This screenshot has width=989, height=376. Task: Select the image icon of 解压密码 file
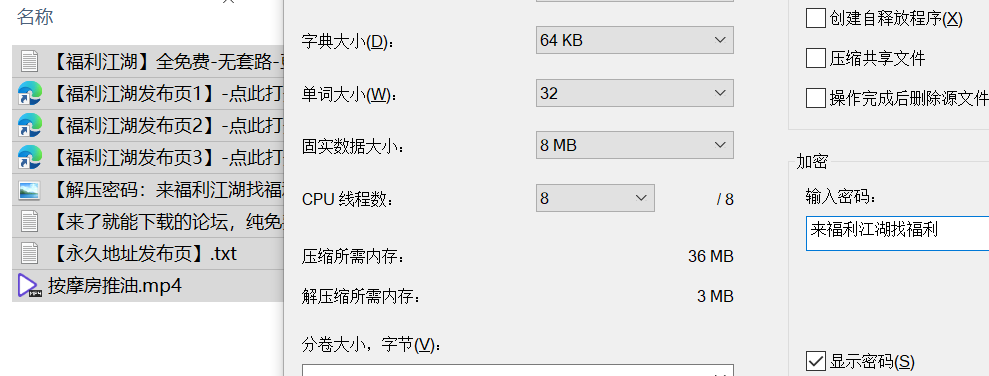[29, 190]
